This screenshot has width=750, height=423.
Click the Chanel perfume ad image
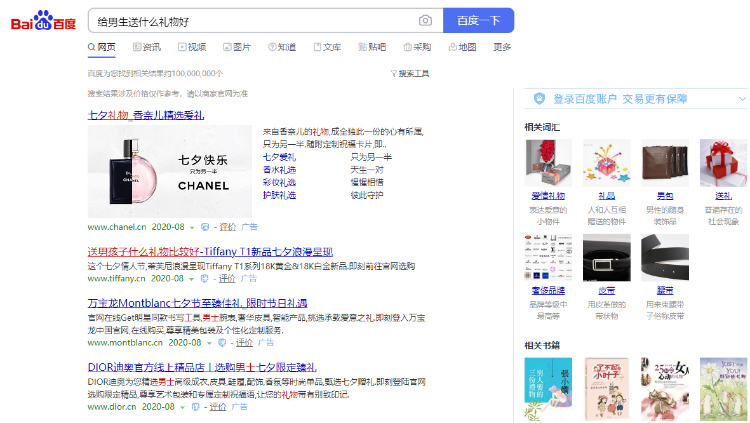click(x=170, y=171)
